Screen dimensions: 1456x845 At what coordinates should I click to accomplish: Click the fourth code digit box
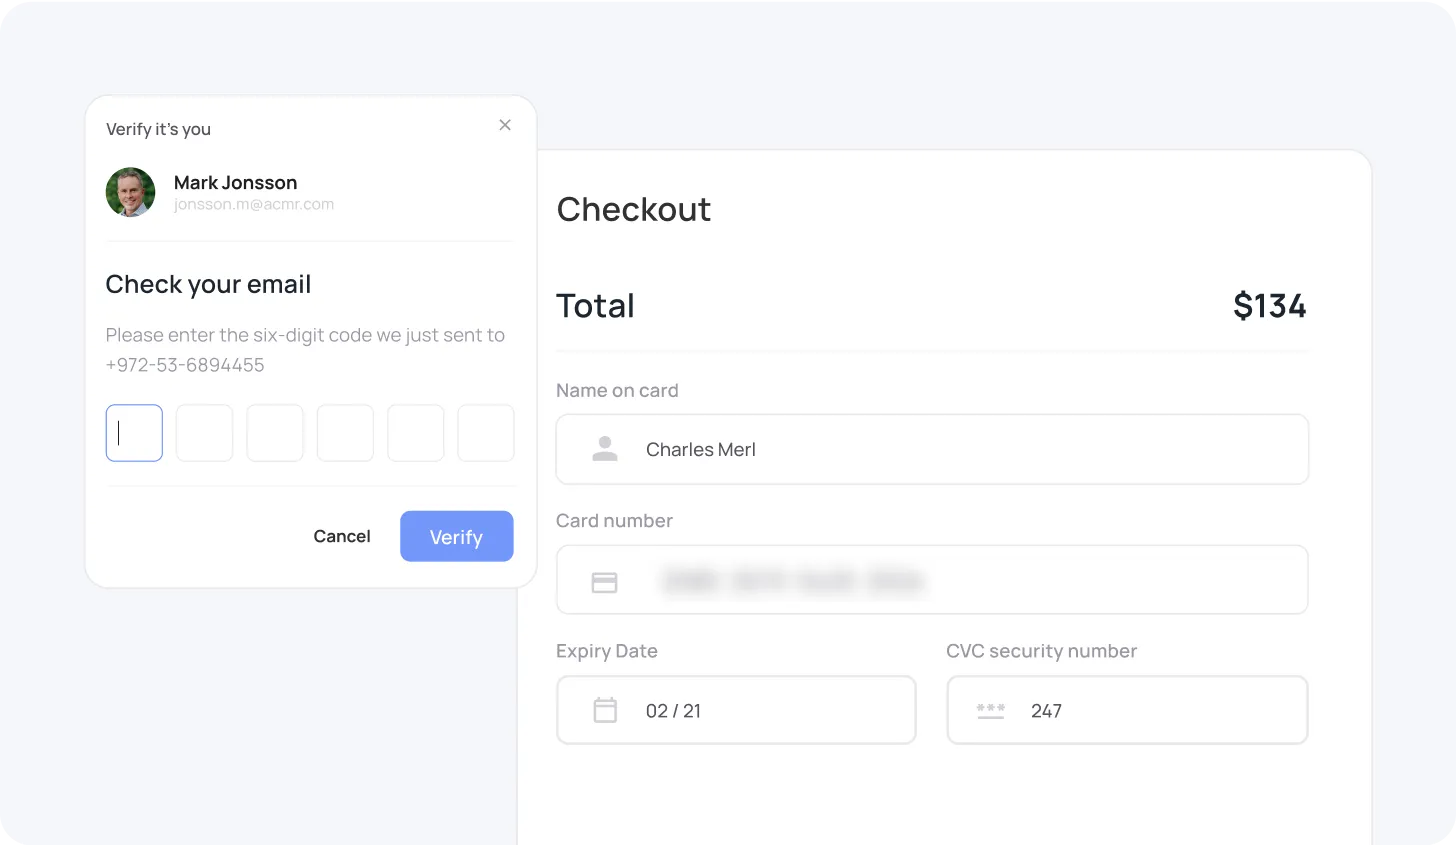click(x=345, y=433)
